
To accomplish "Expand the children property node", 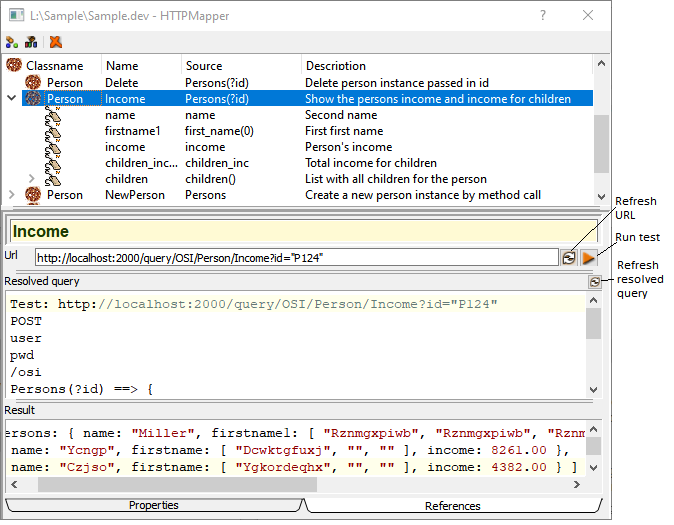I will click(x=31, y=179).
